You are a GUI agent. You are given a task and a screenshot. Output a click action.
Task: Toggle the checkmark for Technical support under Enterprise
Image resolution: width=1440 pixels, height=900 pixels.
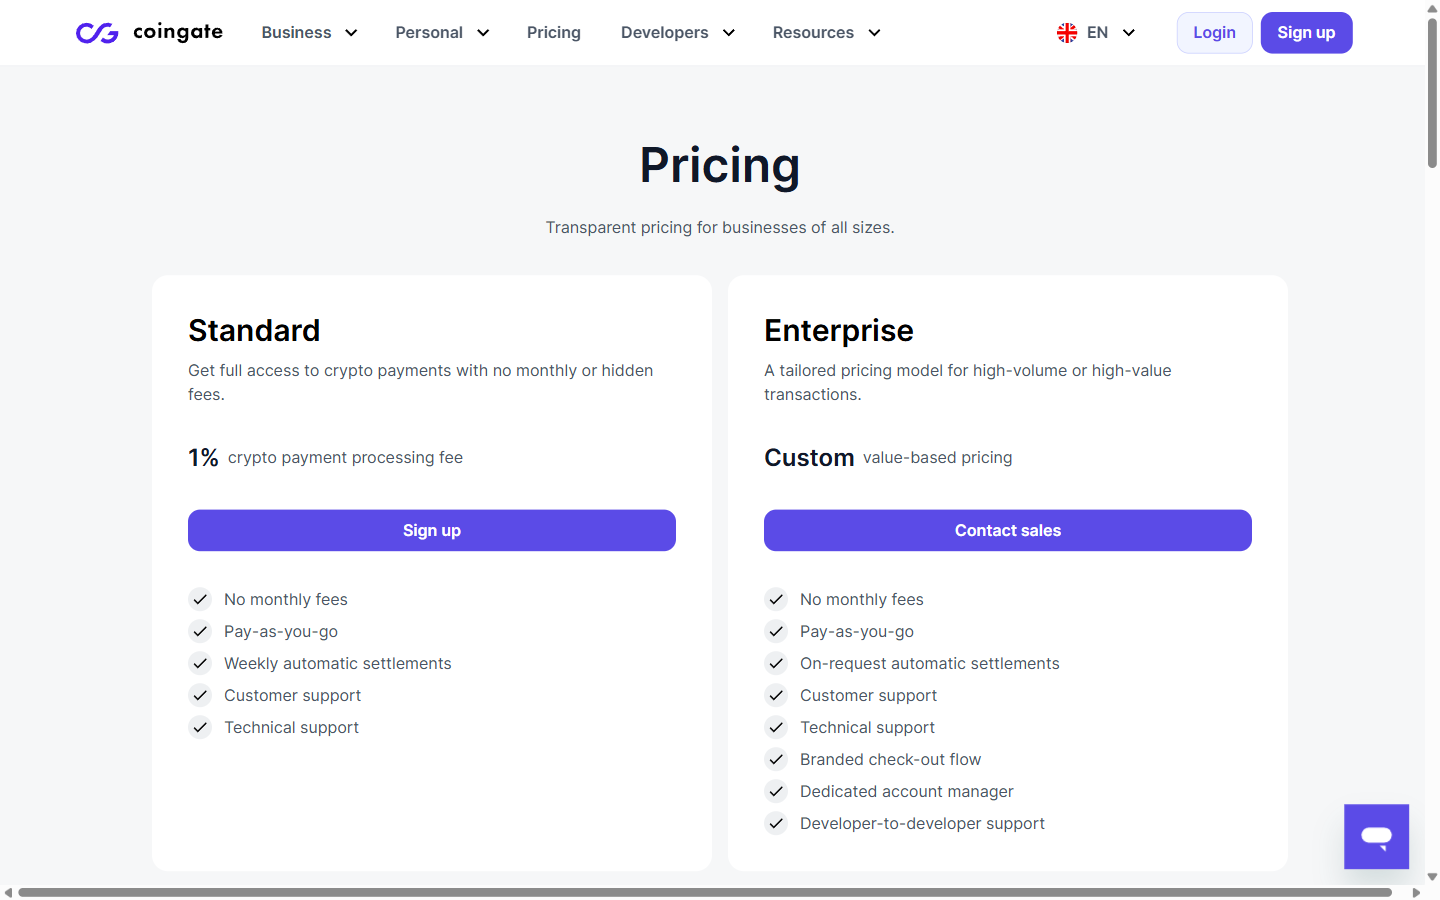776,727
